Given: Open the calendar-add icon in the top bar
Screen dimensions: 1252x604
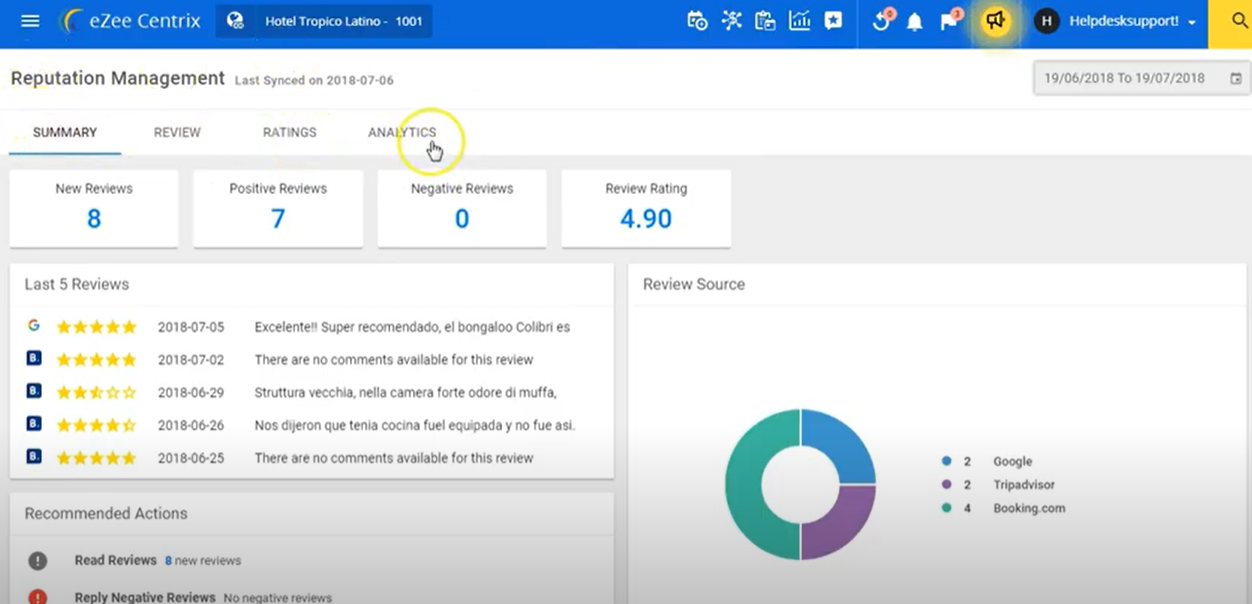Looking at the screenshot, I should pyautogui.click(x=698, y=21).
